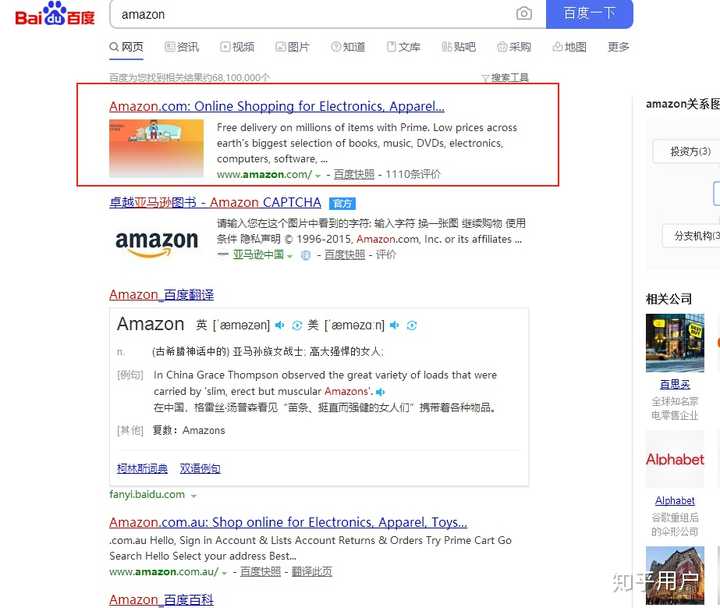Viewport: 720px width, 608px height.
Task: Open the 柯林斯词典 link
Action: coord(142,468)
